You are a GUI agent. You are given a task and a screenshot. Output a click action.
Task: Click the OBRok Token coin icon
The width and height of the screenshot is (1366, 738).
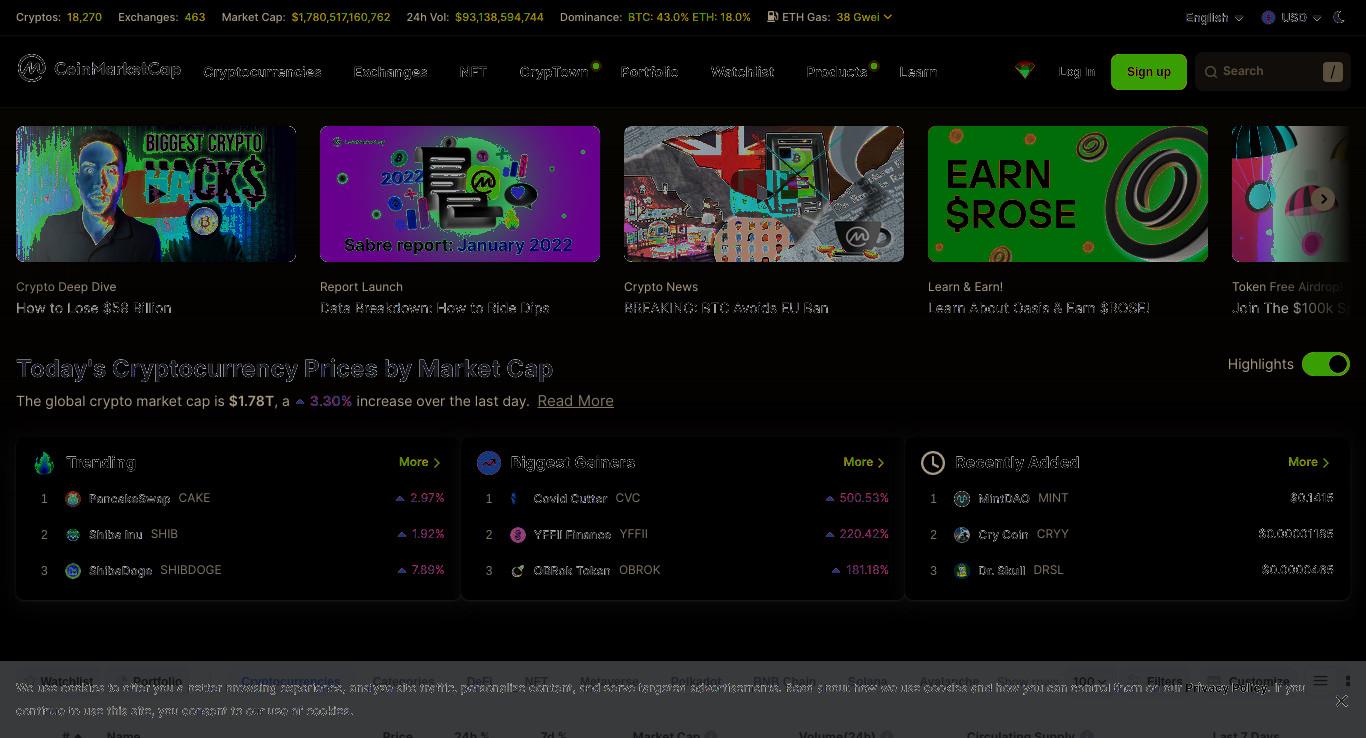pos(517,571)
